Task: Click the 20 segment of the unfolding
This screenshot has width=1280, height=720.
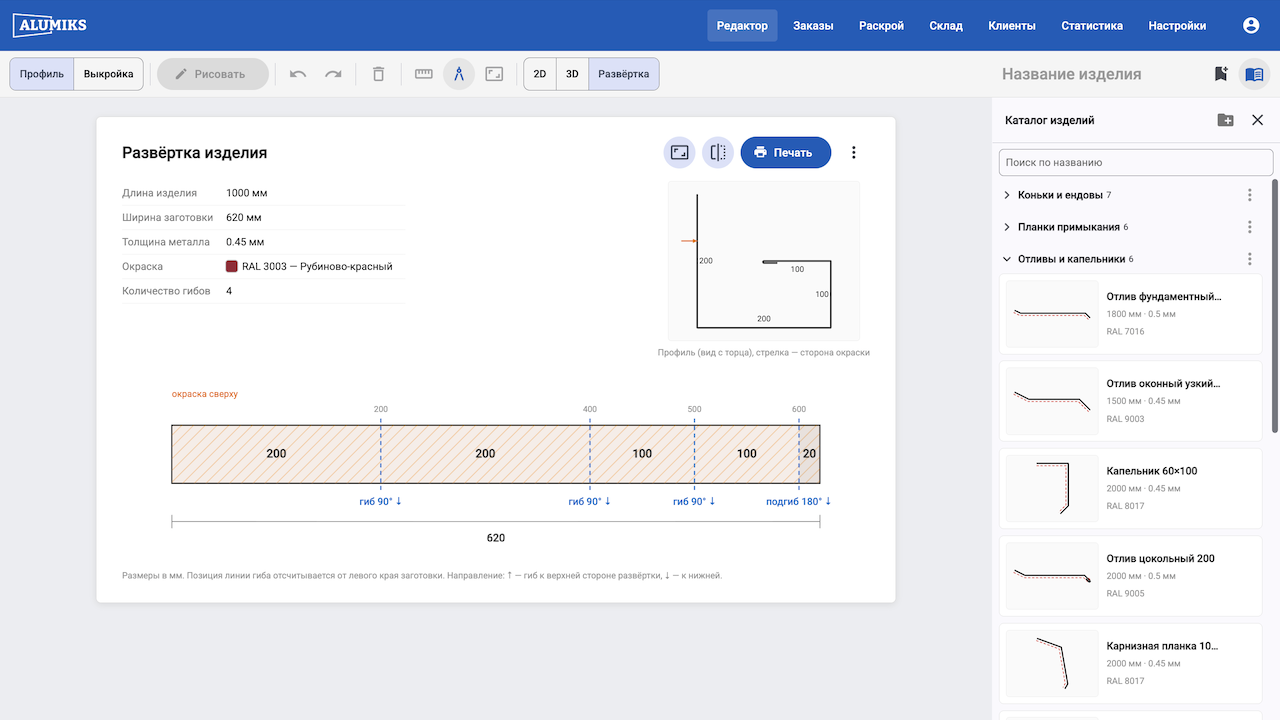Action: [x=810, y=454]
